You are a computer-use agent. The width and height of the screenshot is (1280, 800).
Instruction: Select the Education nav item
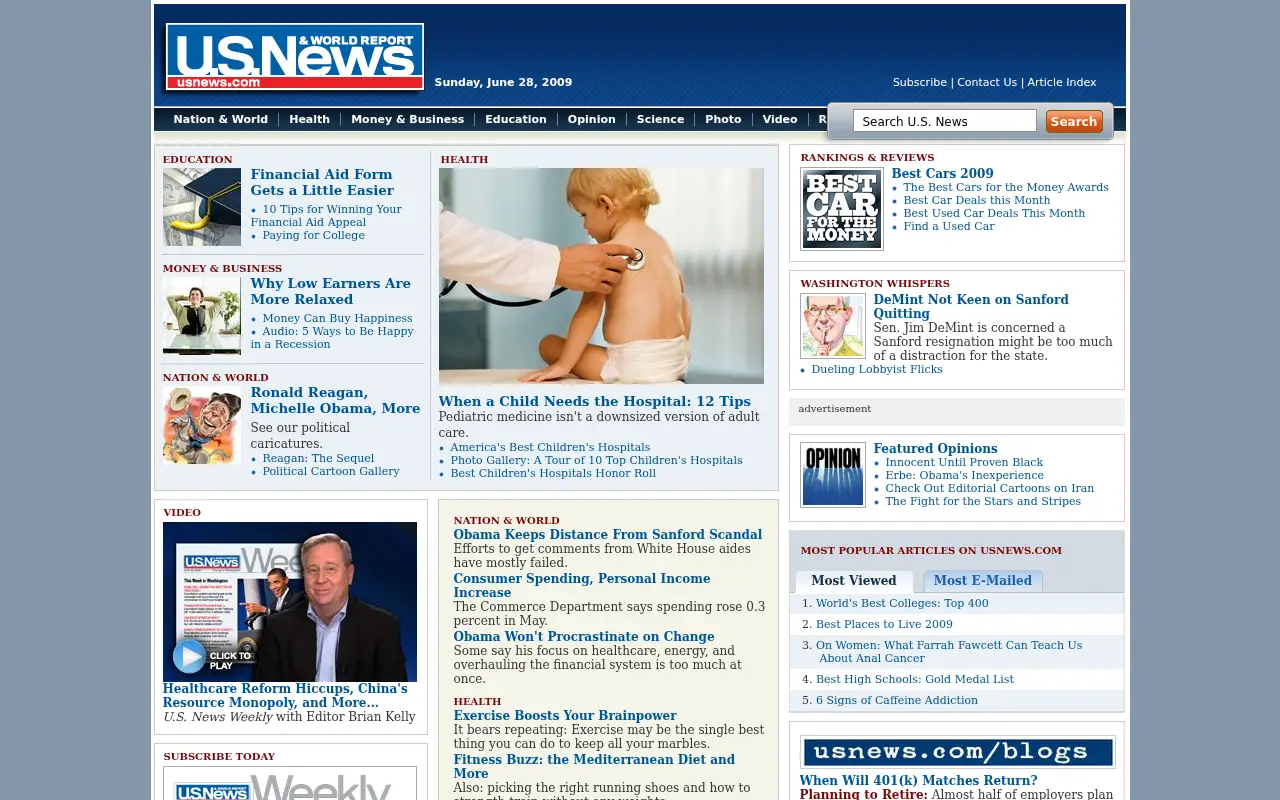(516, 119)
